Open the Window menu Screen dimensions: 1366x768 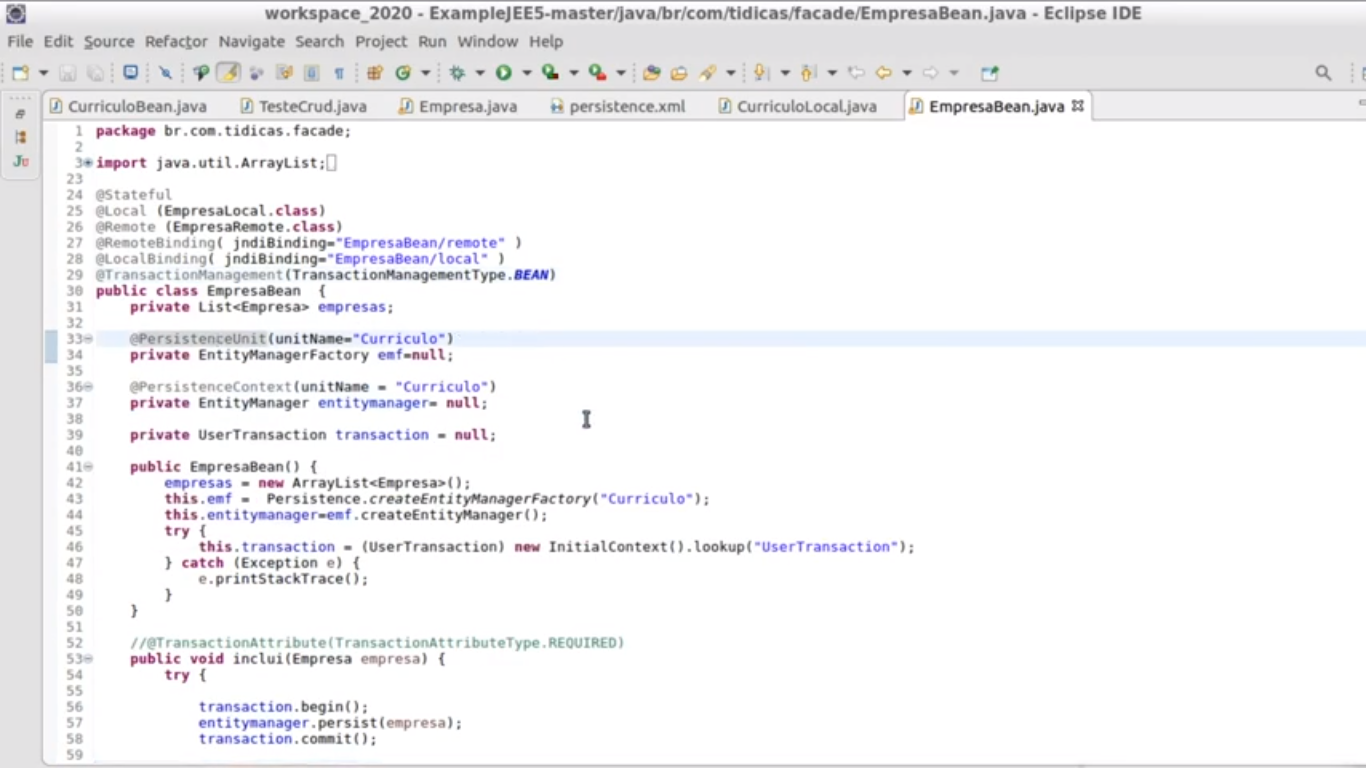(488, 41)
